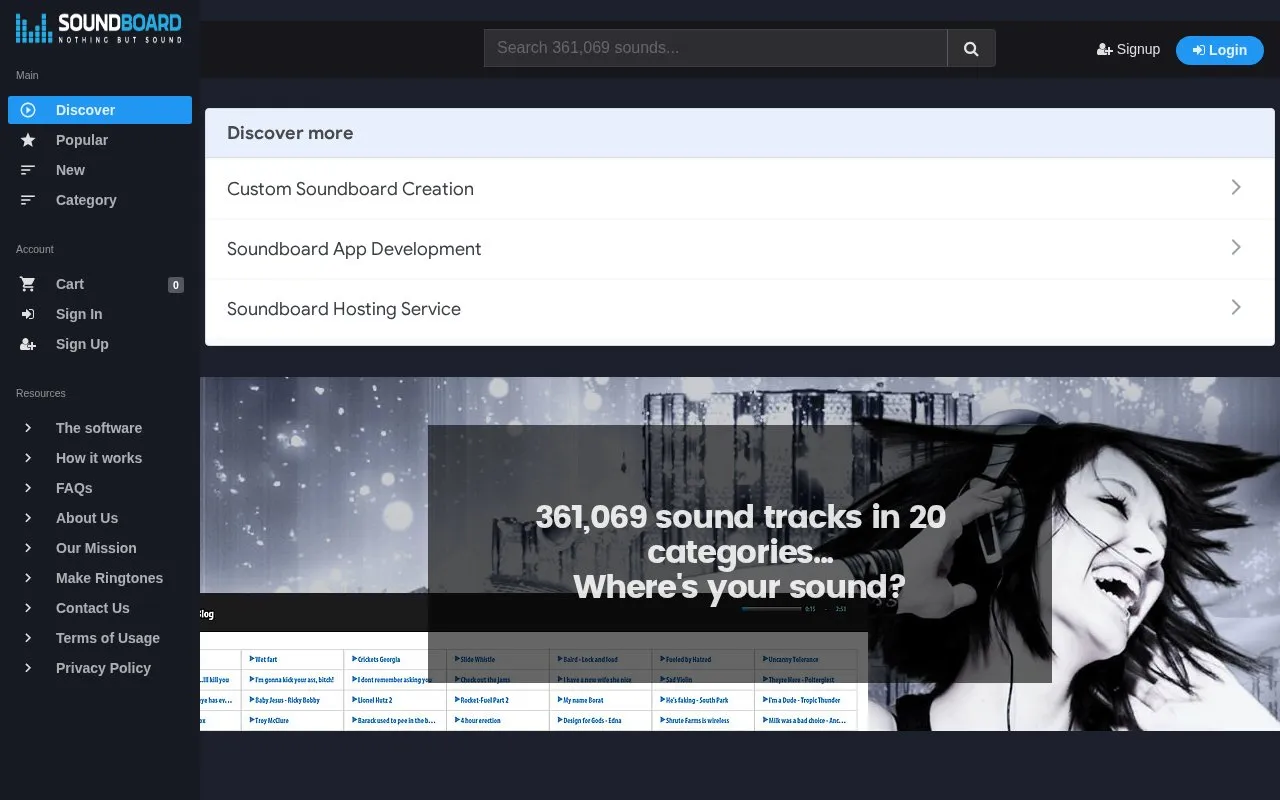Open the Discover menu item
Image resolution: width=1280 pixels, height=800 pixels.
click(100, 110)
